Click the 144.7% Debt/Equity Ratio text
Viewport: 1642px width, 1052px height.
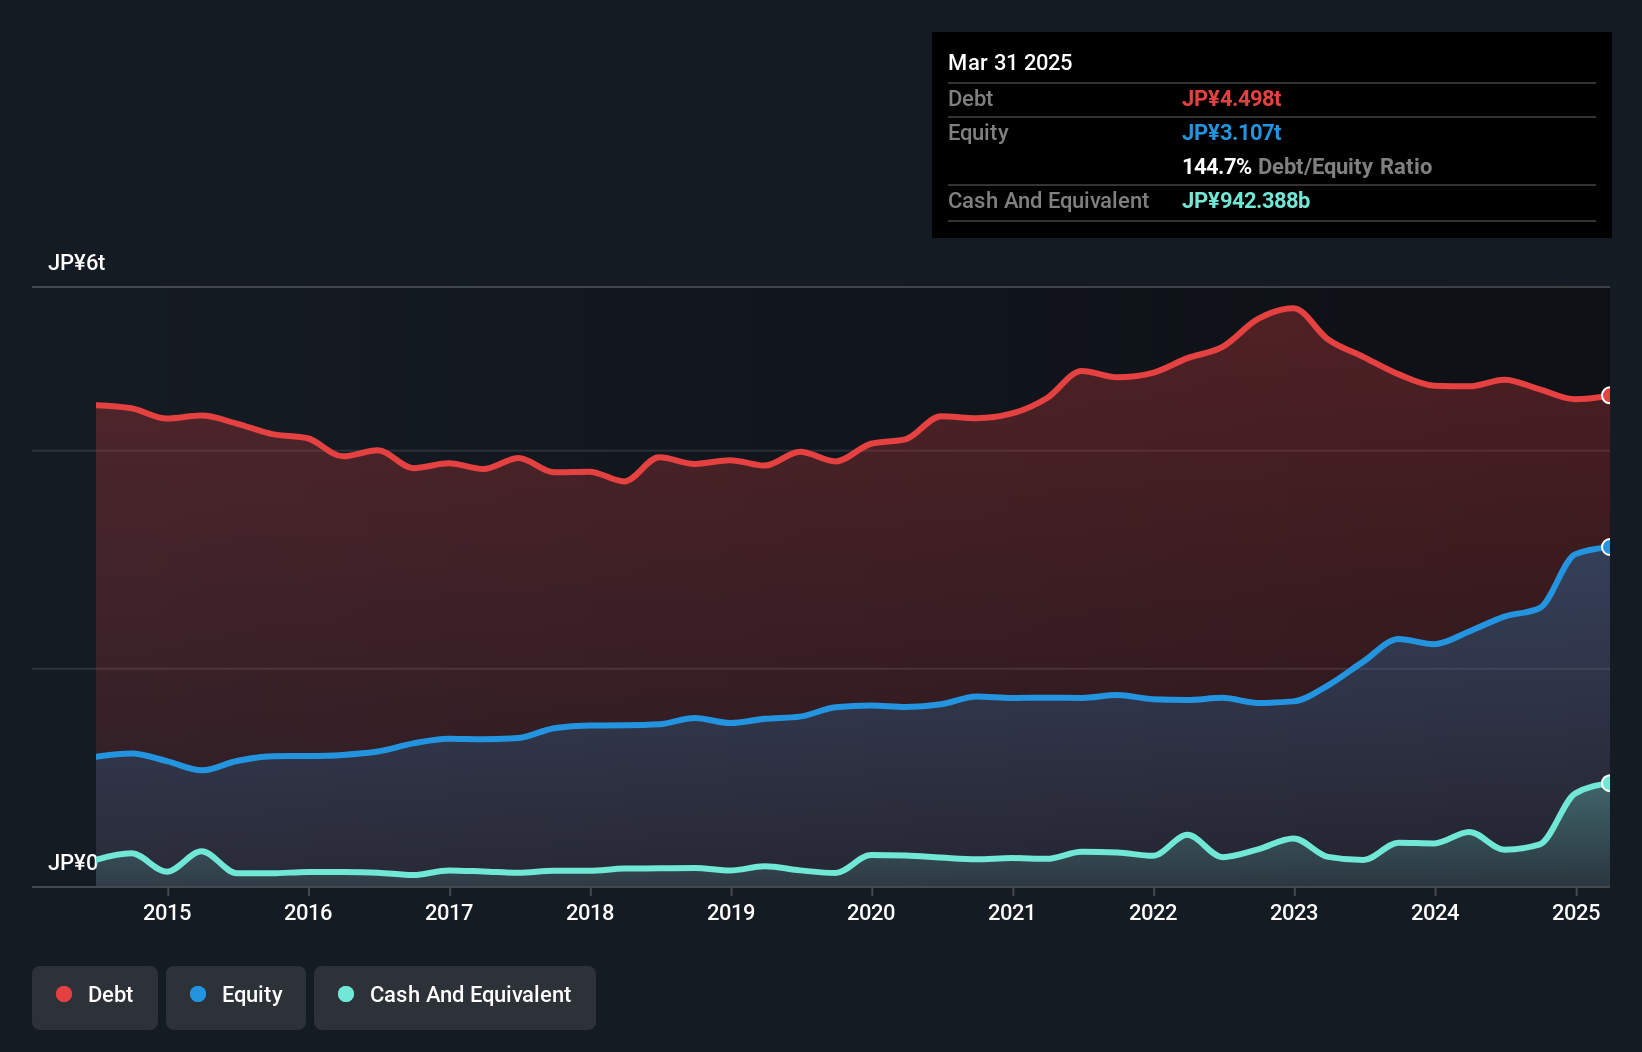[x=1306, y=166]
